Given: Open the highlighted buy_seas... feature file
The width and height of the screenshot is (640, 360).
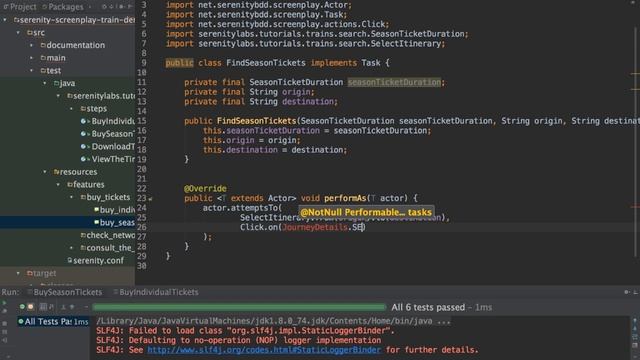Looking at the screenshot, I should pyautogui.click(x=114, y=222).
